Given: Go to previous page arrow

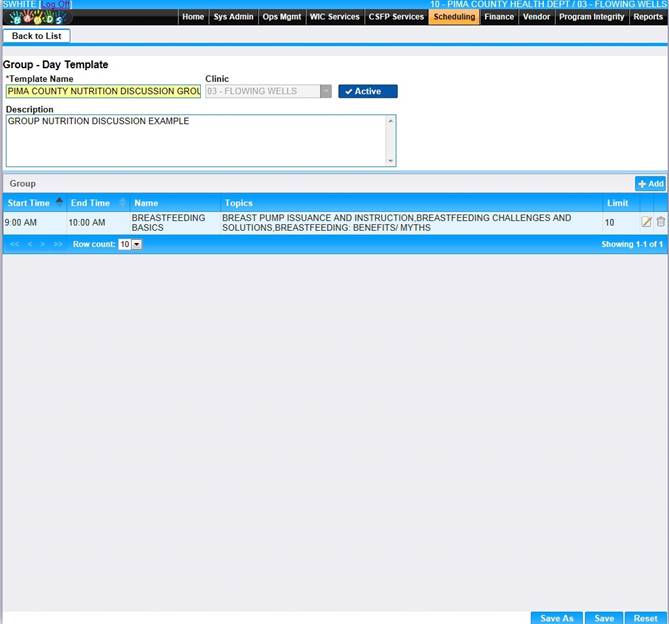Looking at the screenshot, I should pyautogui.click(x=30, y=244).
